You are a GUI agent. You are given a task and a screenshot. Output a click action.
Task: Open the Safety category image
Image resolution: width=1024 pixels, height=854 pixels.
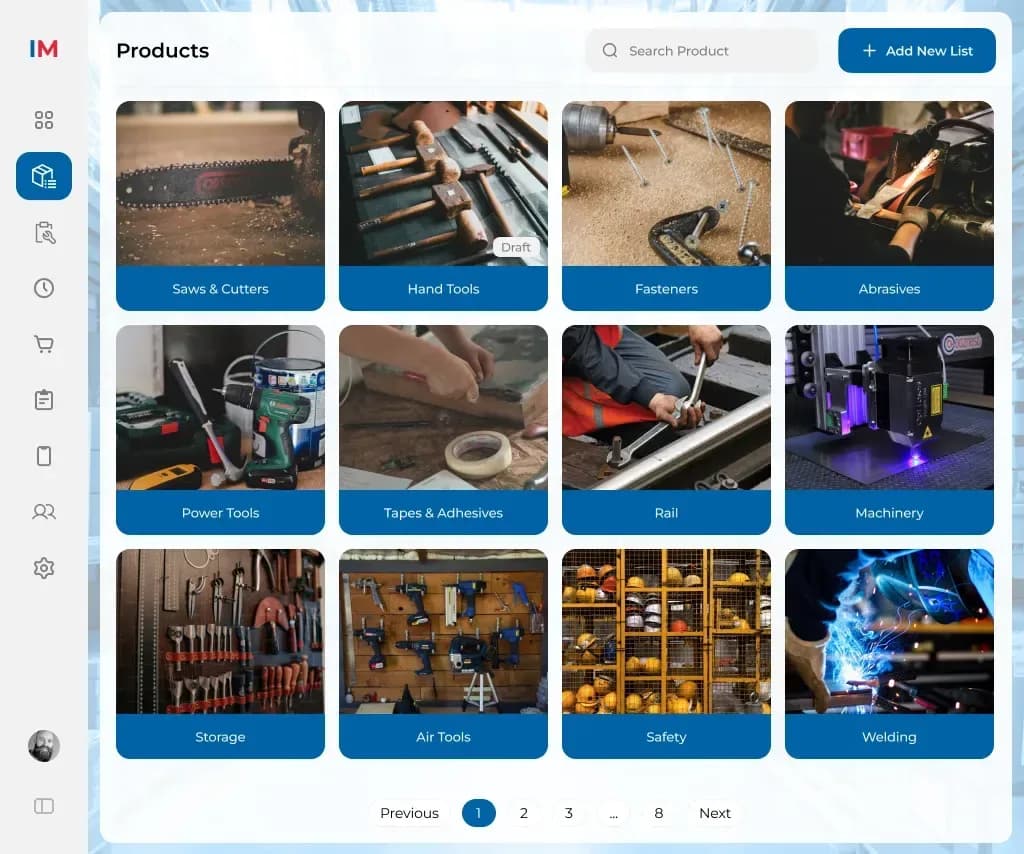coord(666,631)
